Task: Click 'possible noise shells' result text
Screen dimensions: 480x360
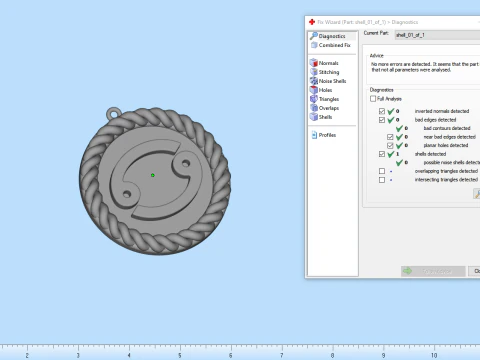Action: (x=452, y=163)
